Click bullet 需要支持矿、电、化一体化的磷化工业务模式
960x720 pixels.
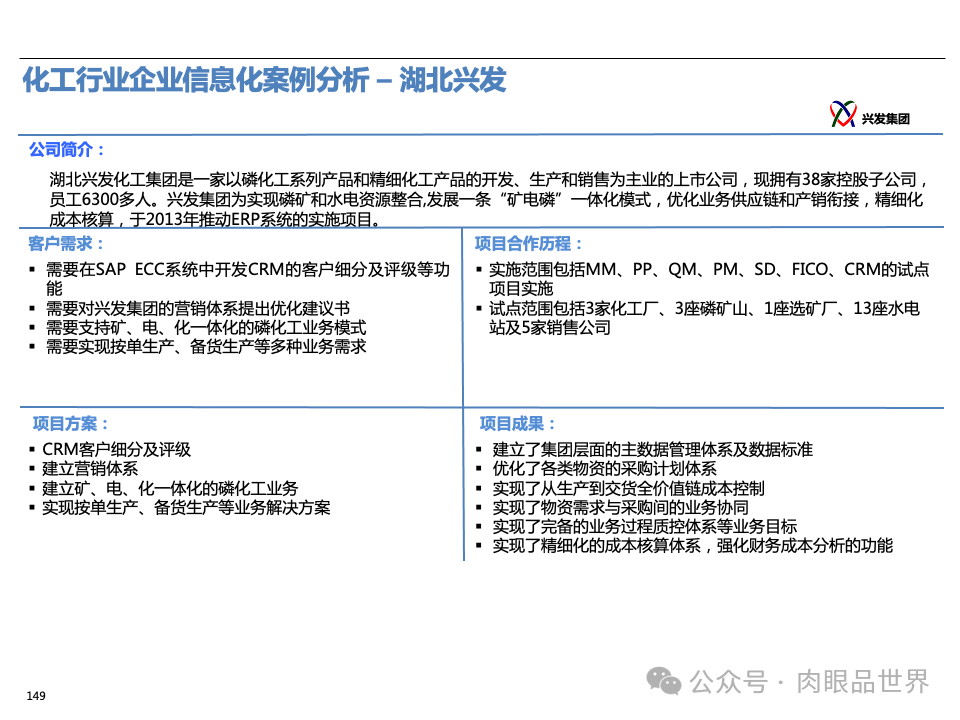206,328
